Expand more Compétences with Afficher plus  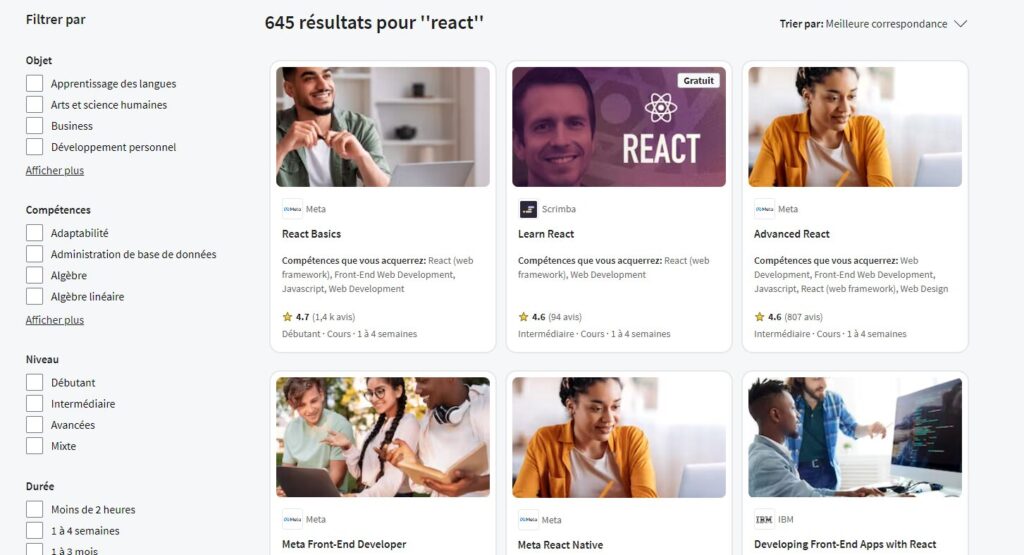pyautogui.click(x=55, y=320)
